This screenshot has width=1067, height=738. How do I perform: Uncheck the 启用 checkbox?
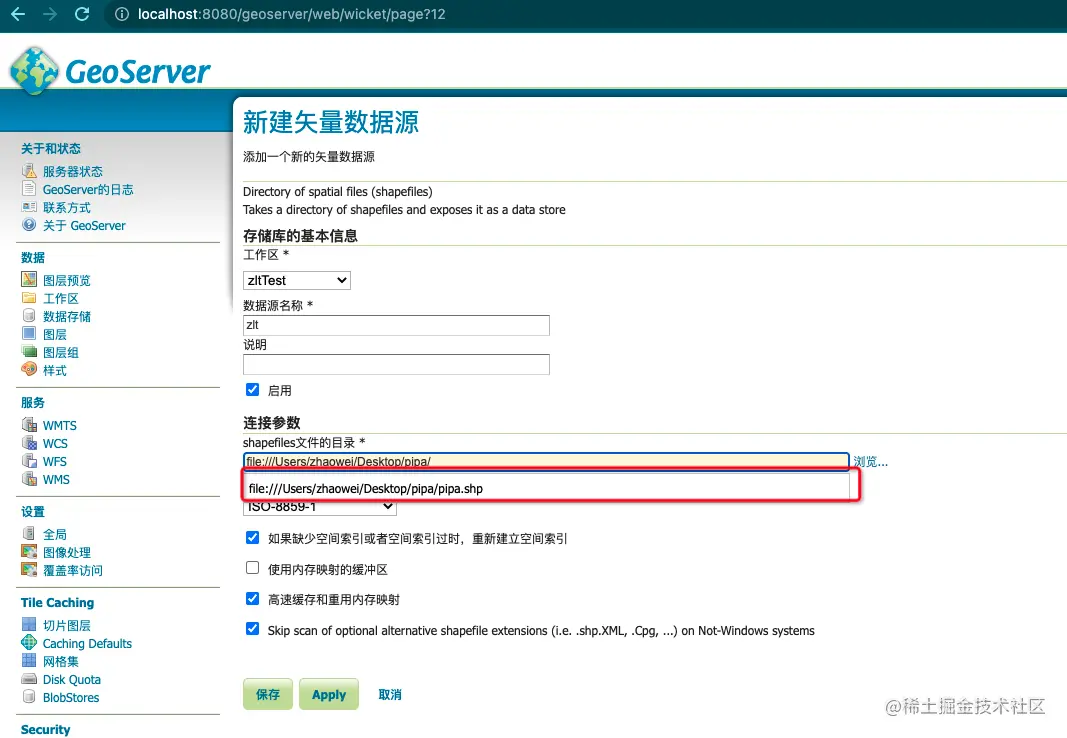[252, 390]
